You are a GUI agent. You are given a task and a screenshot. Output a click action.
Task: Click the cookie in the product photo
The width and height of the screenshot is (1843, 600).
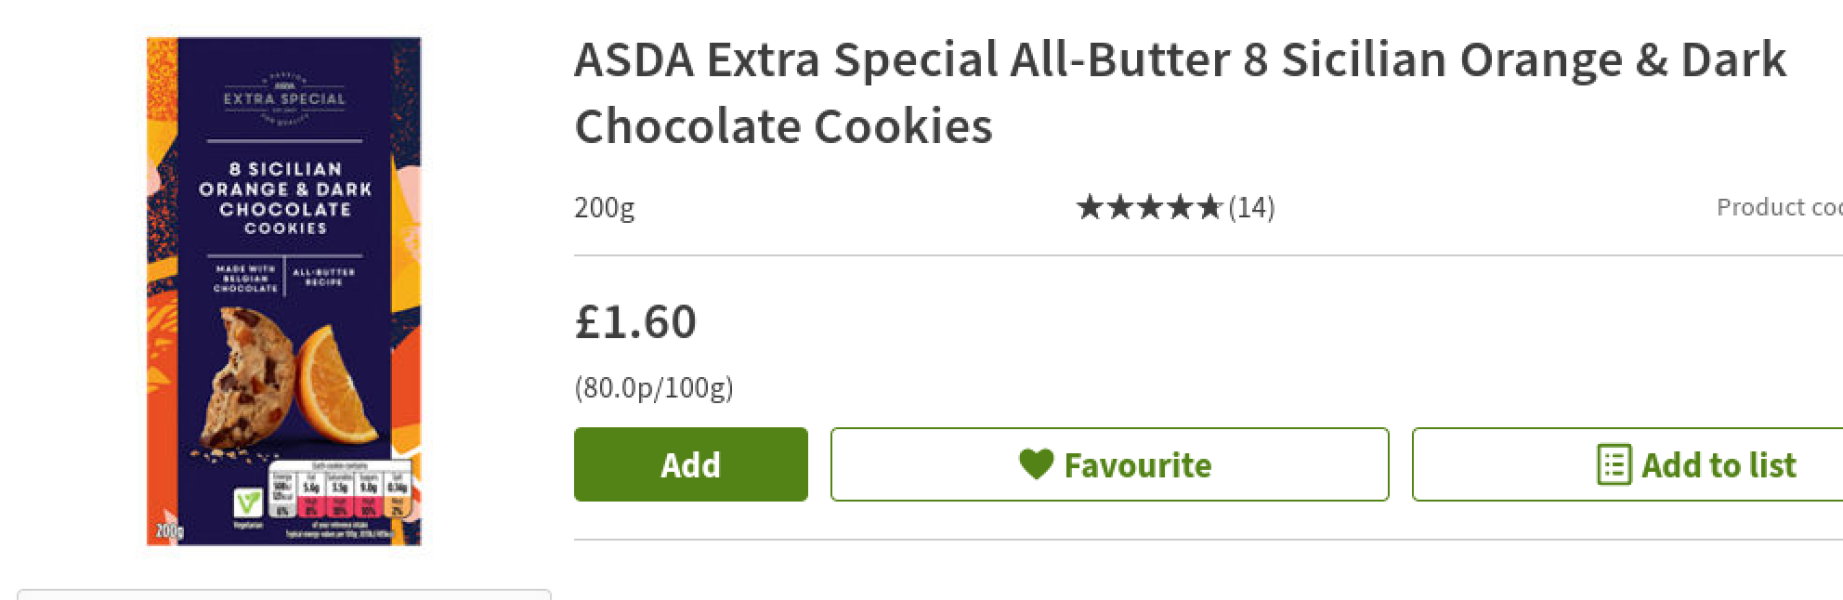[250, 380]
